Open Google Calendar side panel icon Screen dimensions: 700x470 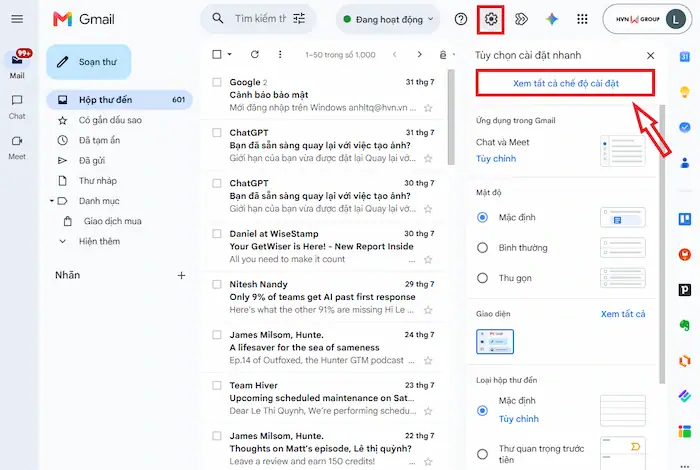(x=684, y=57)
